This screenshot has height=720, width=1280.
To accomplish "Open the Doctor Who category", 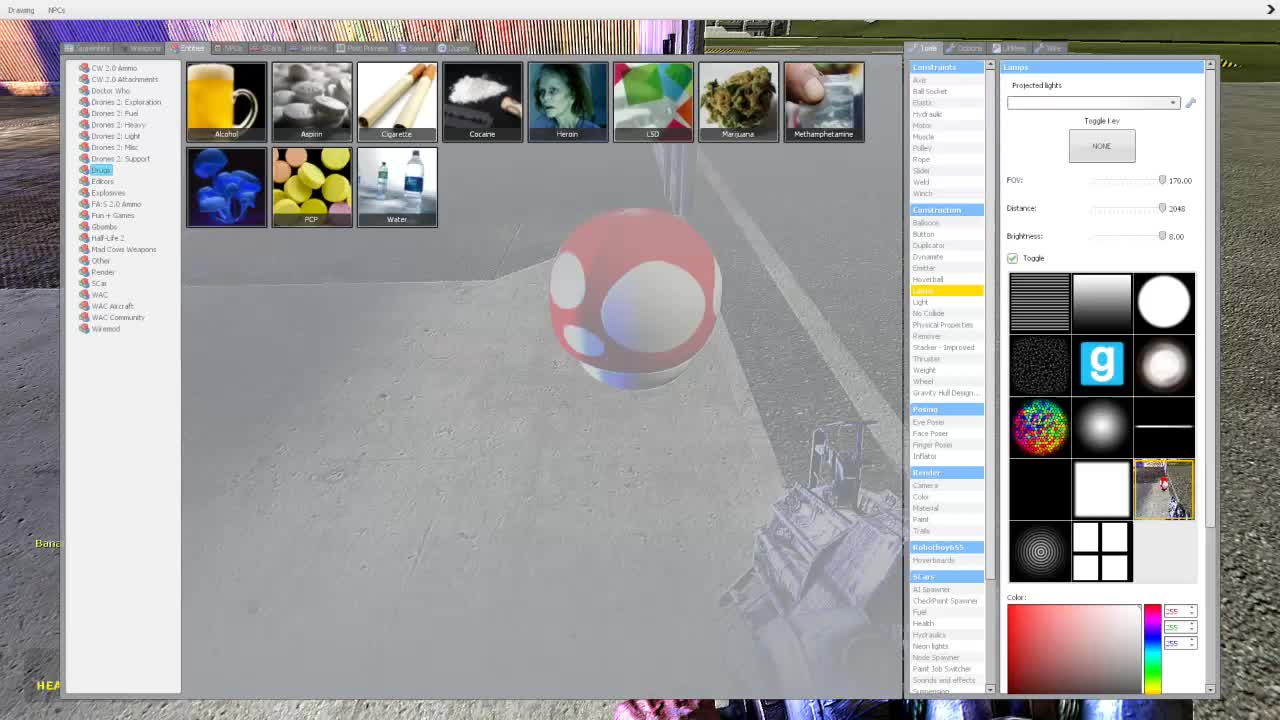I will (x=110, y=91).
